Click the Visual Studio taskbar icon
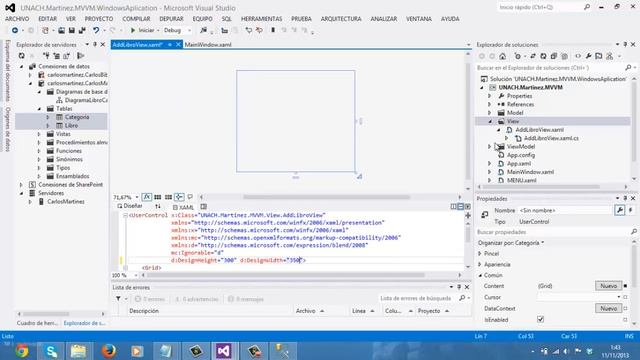This screenshot has height=360, width=640. (x=224, y=351)
